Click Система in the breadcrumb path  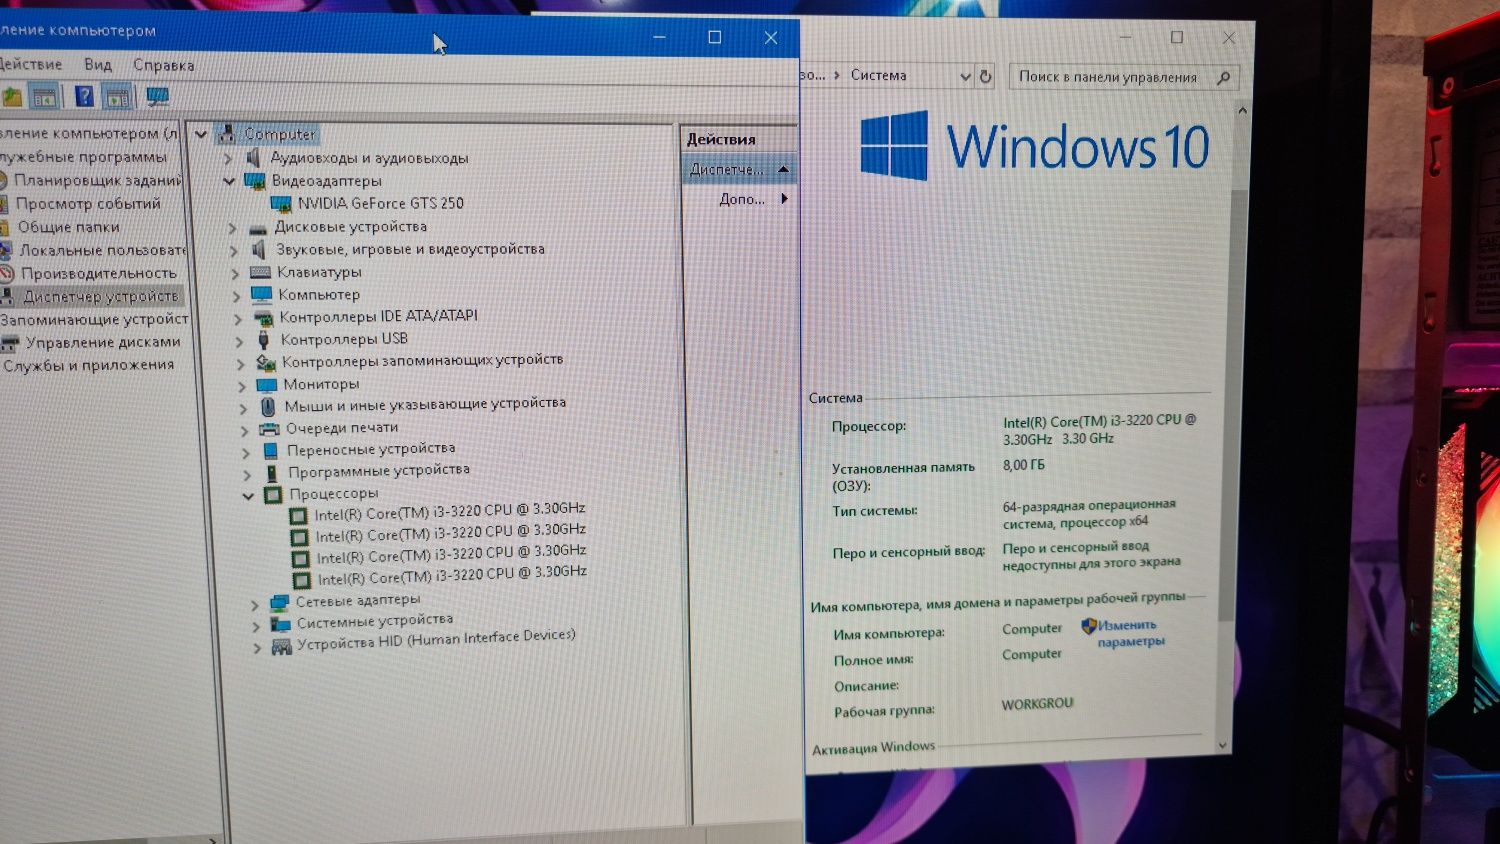tap(879, 75)
